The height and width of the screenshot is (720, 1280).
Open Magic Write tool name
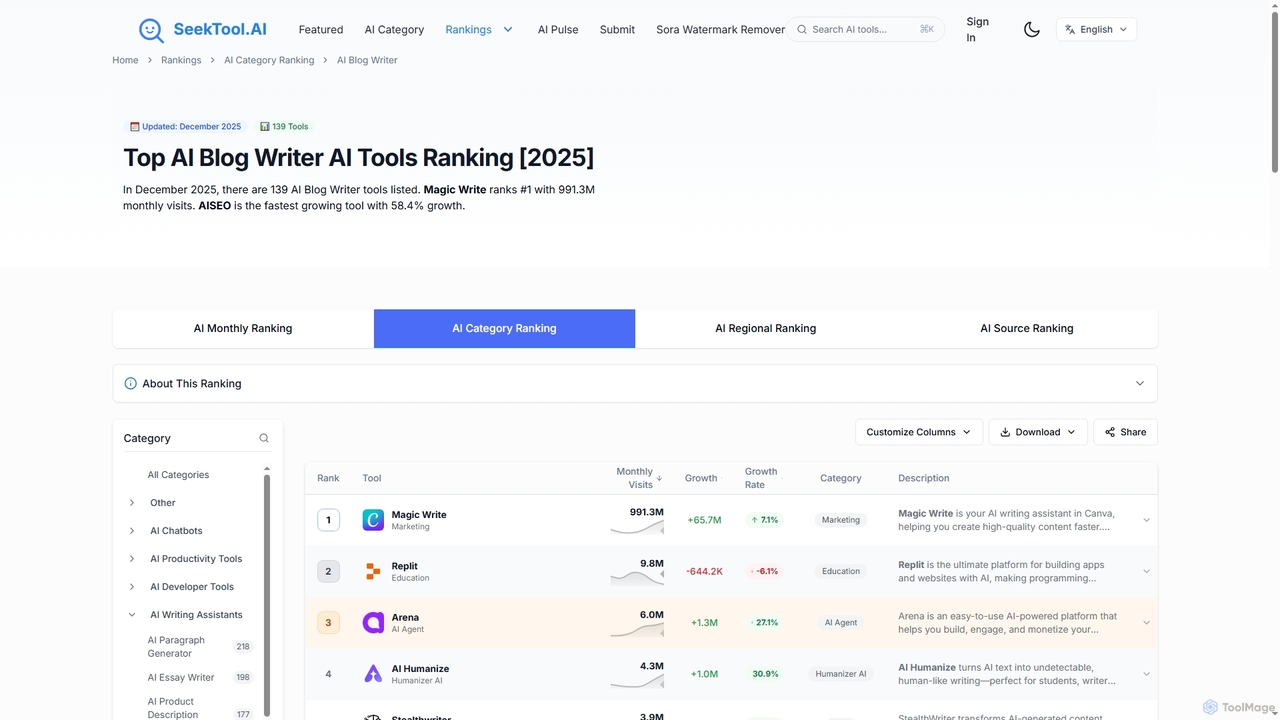point(419,515)
